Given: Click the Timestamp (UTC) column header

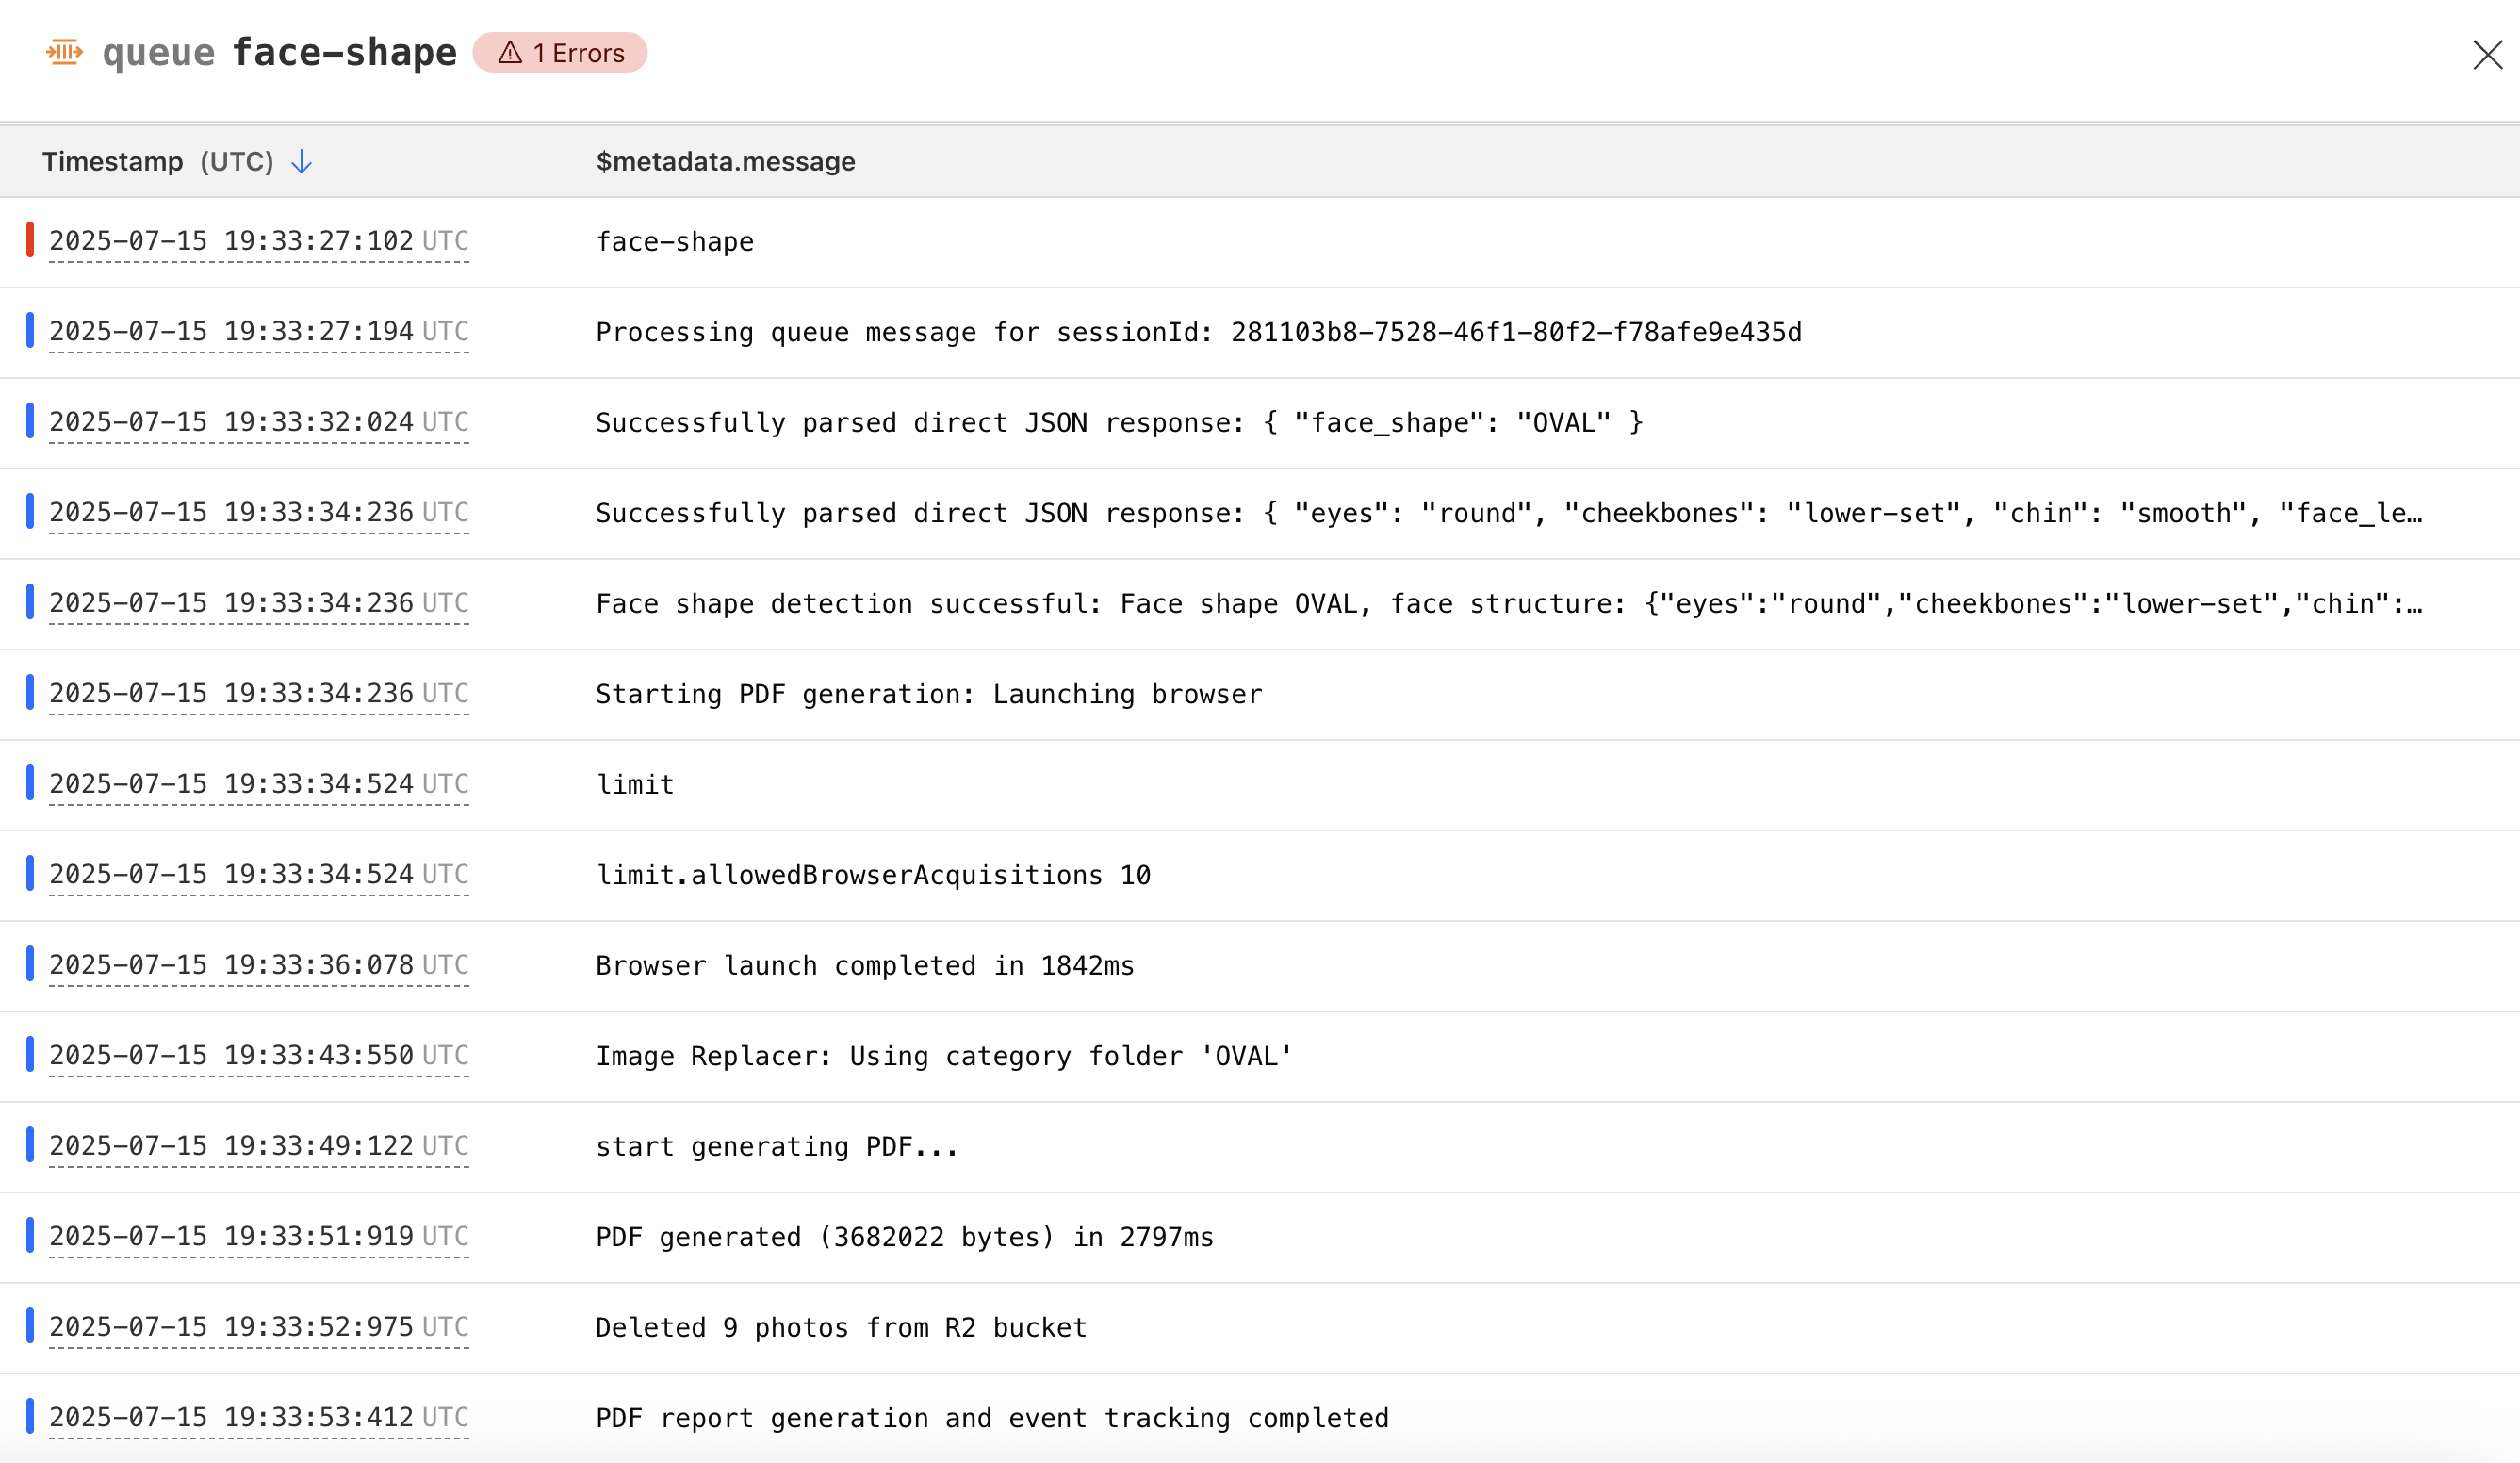Looking at the screenshot, I should click(158, 162).
